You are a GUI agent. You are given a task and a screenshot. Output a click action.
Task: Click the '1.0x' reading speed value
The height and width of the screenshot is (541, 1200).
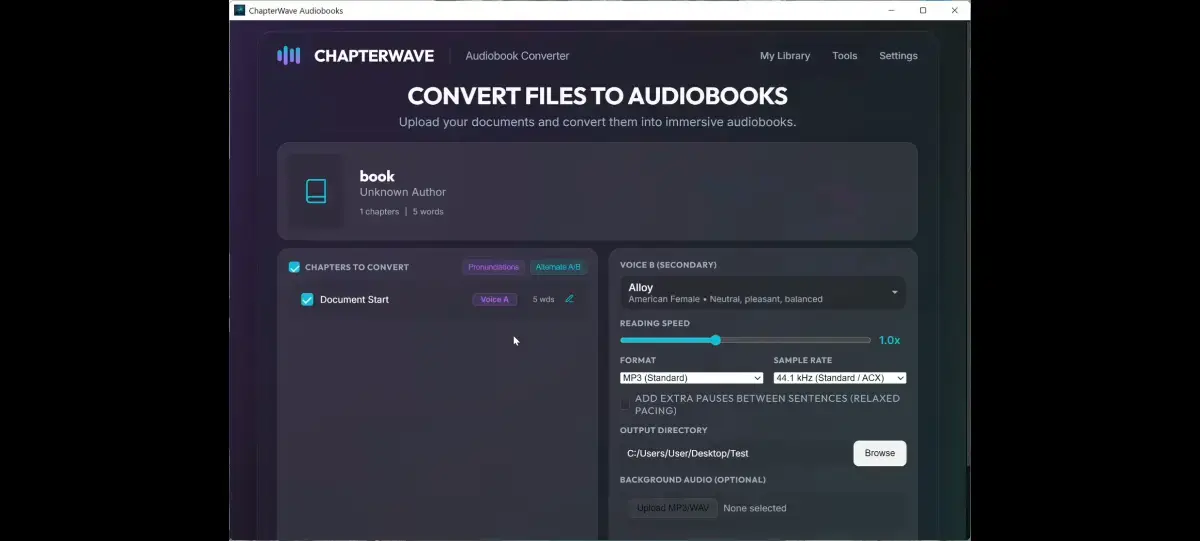(889, 340)
